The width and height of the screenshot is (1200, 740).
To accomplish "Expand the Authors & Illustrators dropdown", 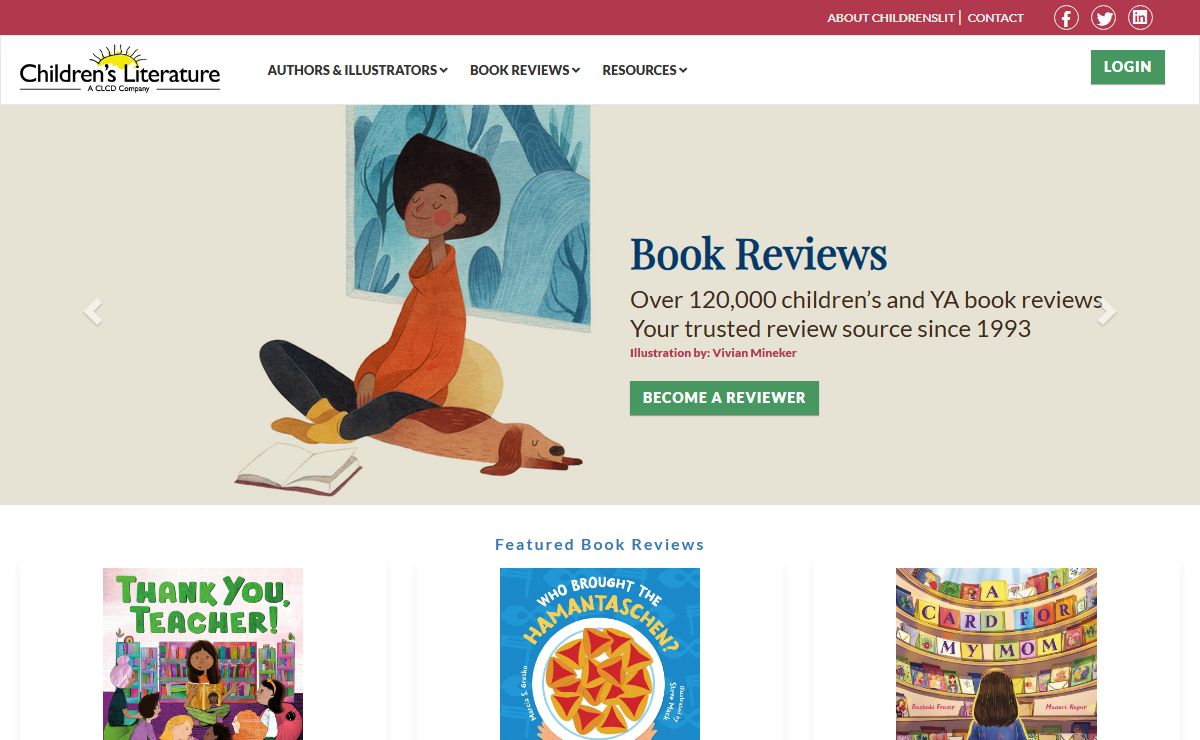I will tap(357, 70).
